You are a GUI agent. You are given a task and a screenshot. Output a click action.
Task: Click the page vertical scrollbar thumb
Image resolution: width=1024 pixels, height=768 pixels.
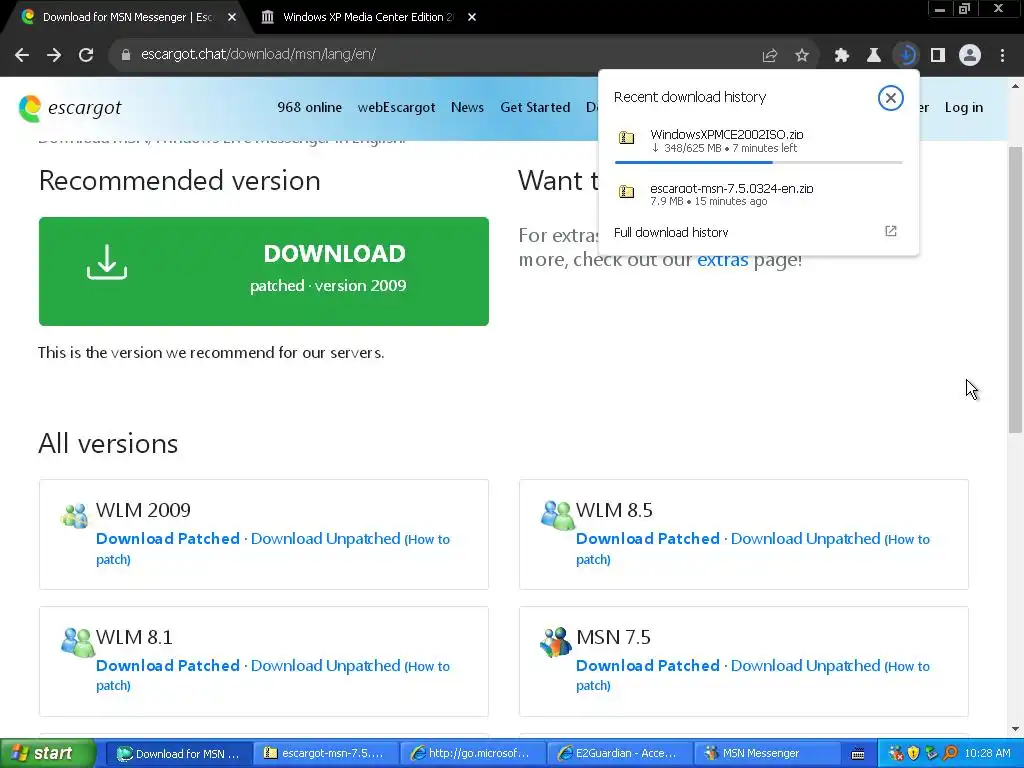coord(1015,289)
